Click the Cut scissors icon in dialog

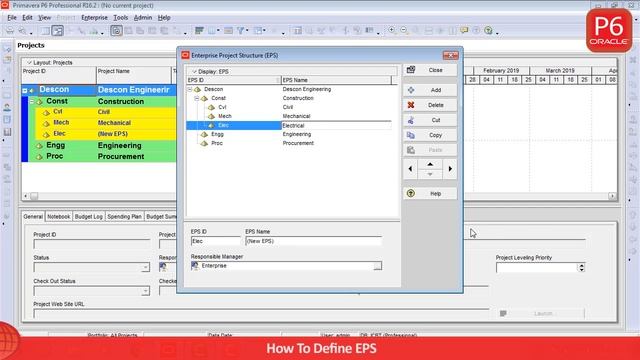(x=411, y=120)
